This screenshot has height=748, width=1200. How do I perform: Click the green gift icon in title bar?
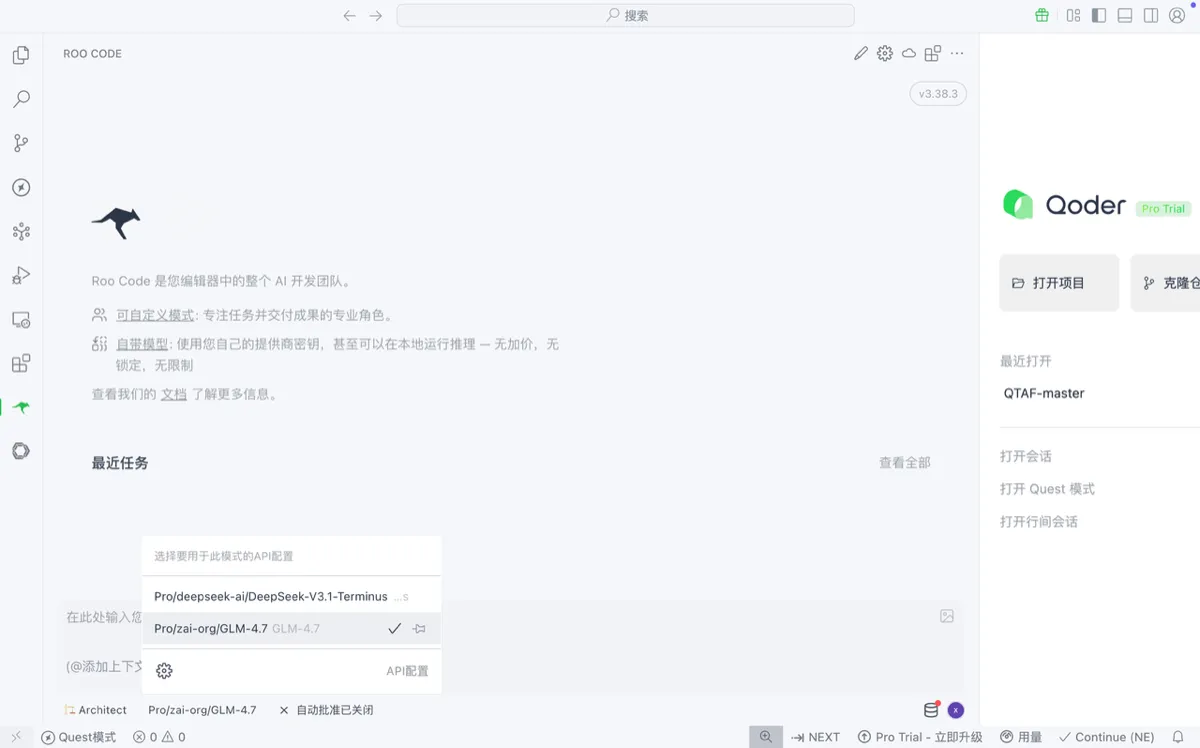coord(1042,15)
